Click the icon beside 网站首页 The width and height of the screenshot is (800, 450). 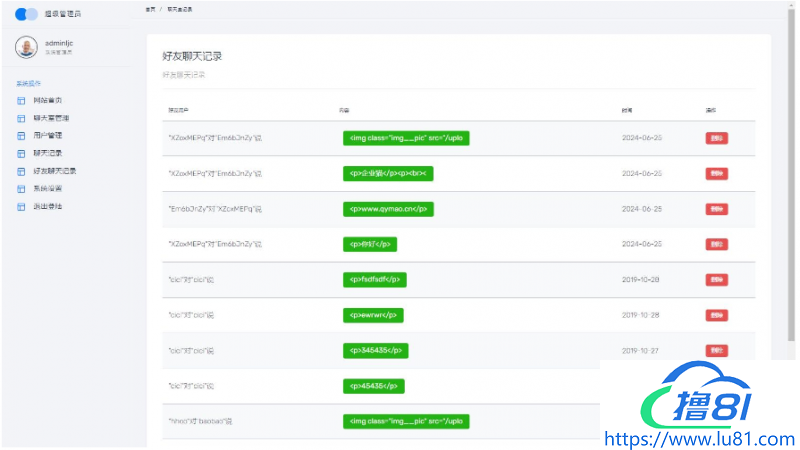tap(21, 101)
